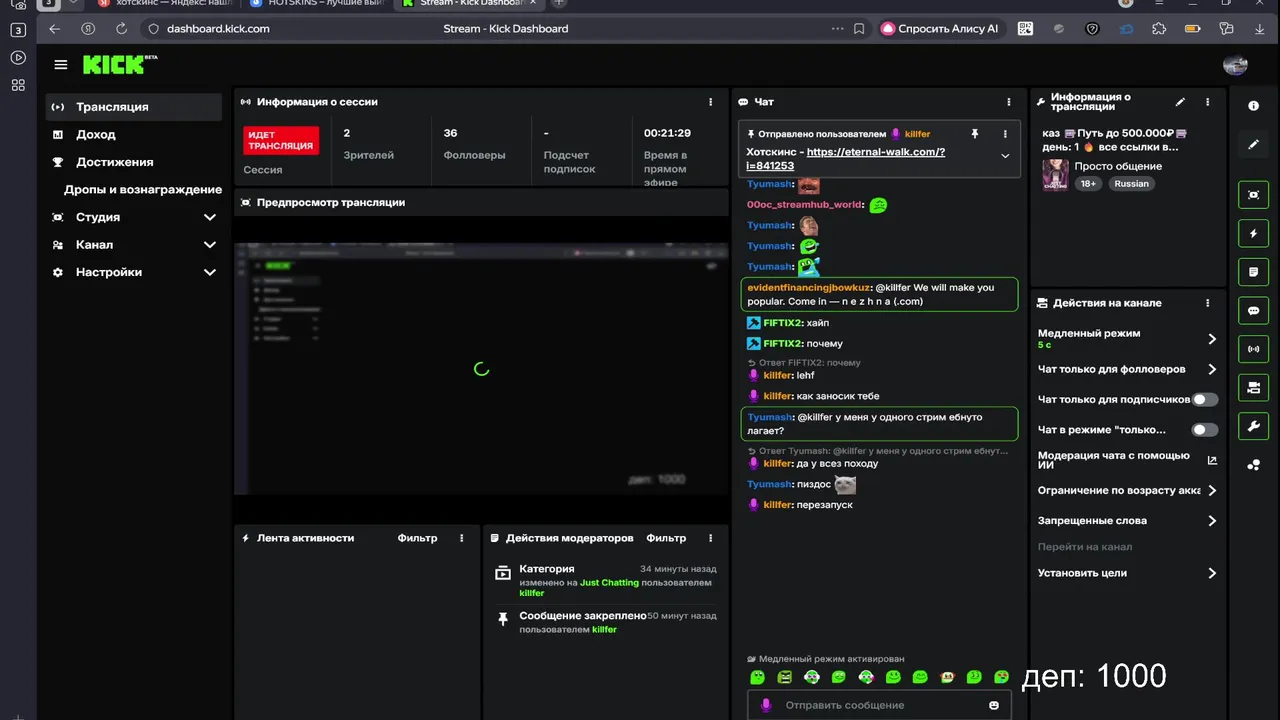Open Запрещенные слова settings arrow
1280x720 pixels.
pos(1212,521)
